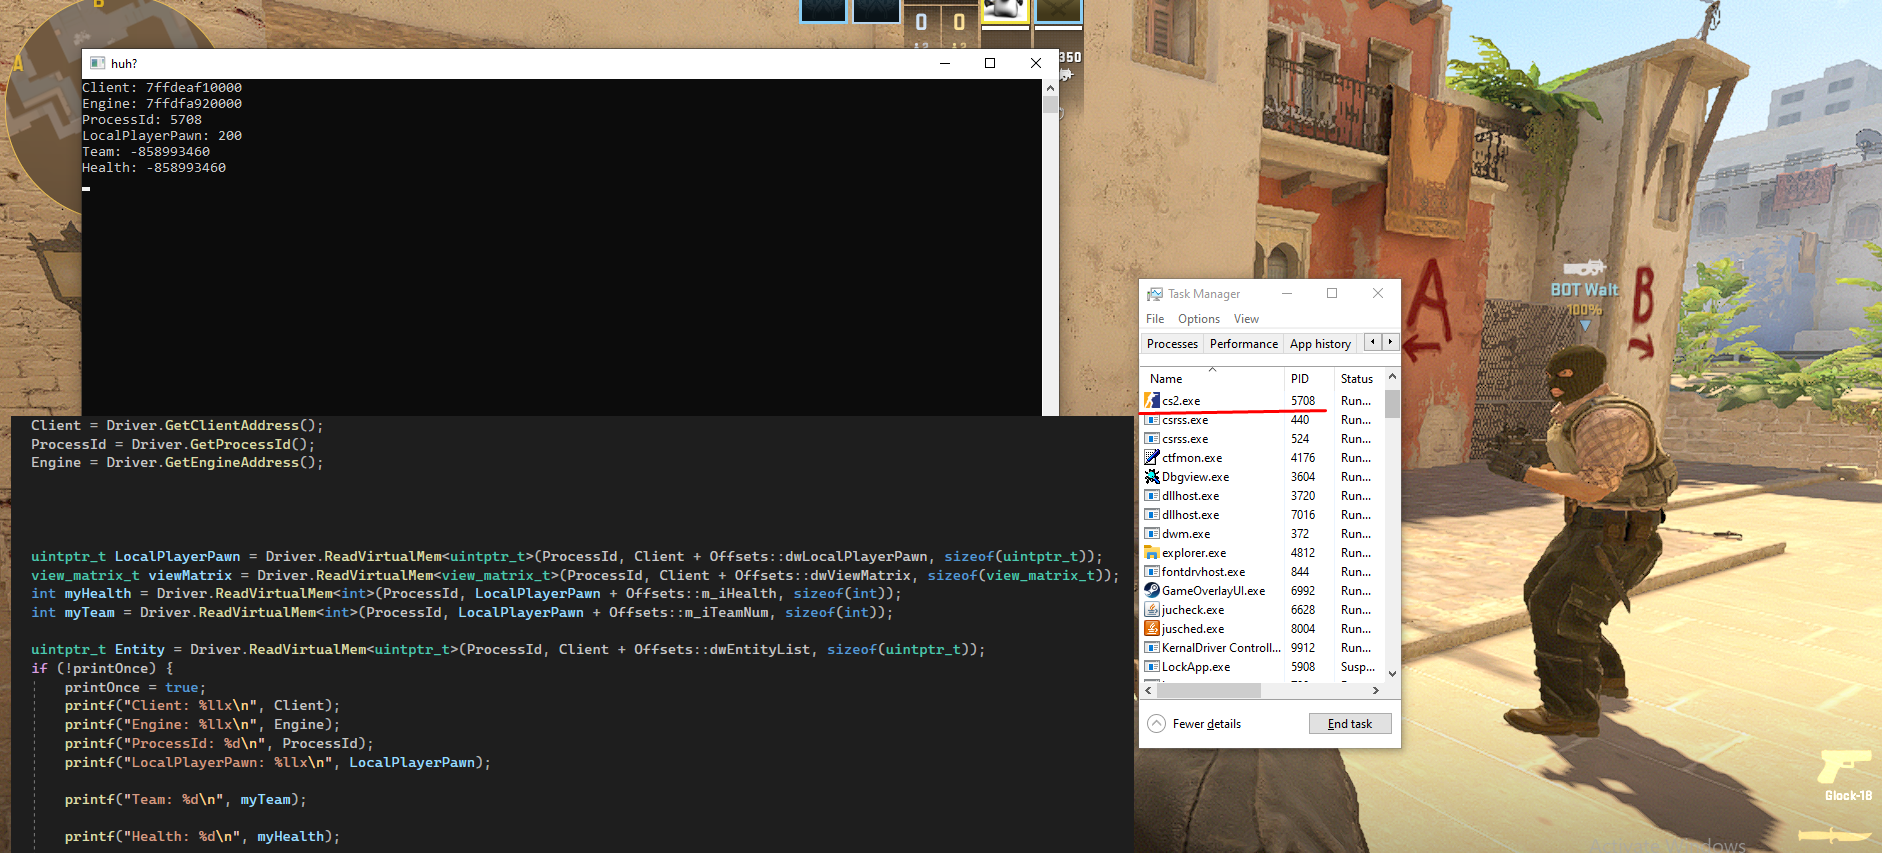Click the PID value 5708 in Task Manager
1882x853 pixels.
pyautogui.click(x=1303, y=401)
